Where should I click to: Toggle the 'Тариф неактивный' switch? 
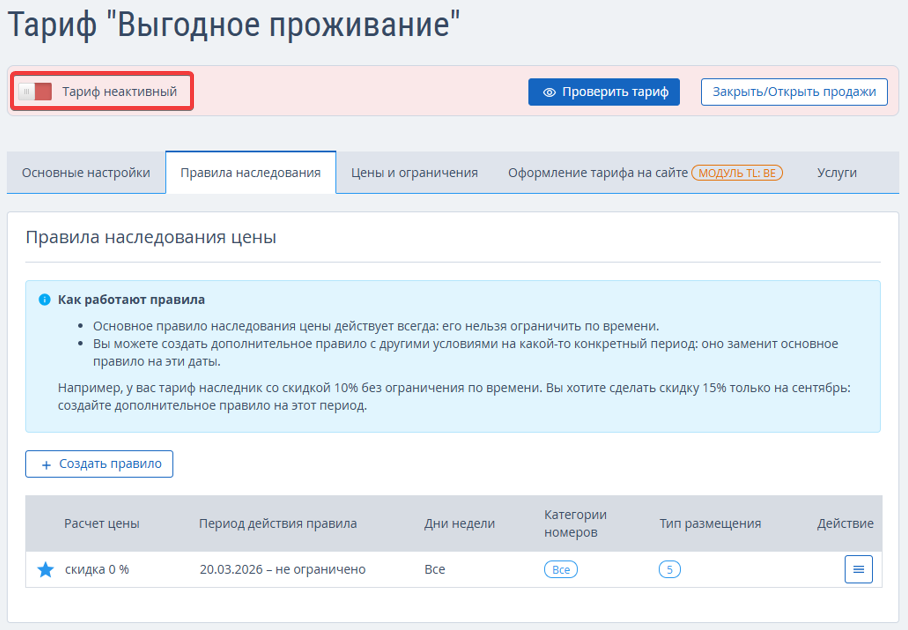[x=35, y=91]
